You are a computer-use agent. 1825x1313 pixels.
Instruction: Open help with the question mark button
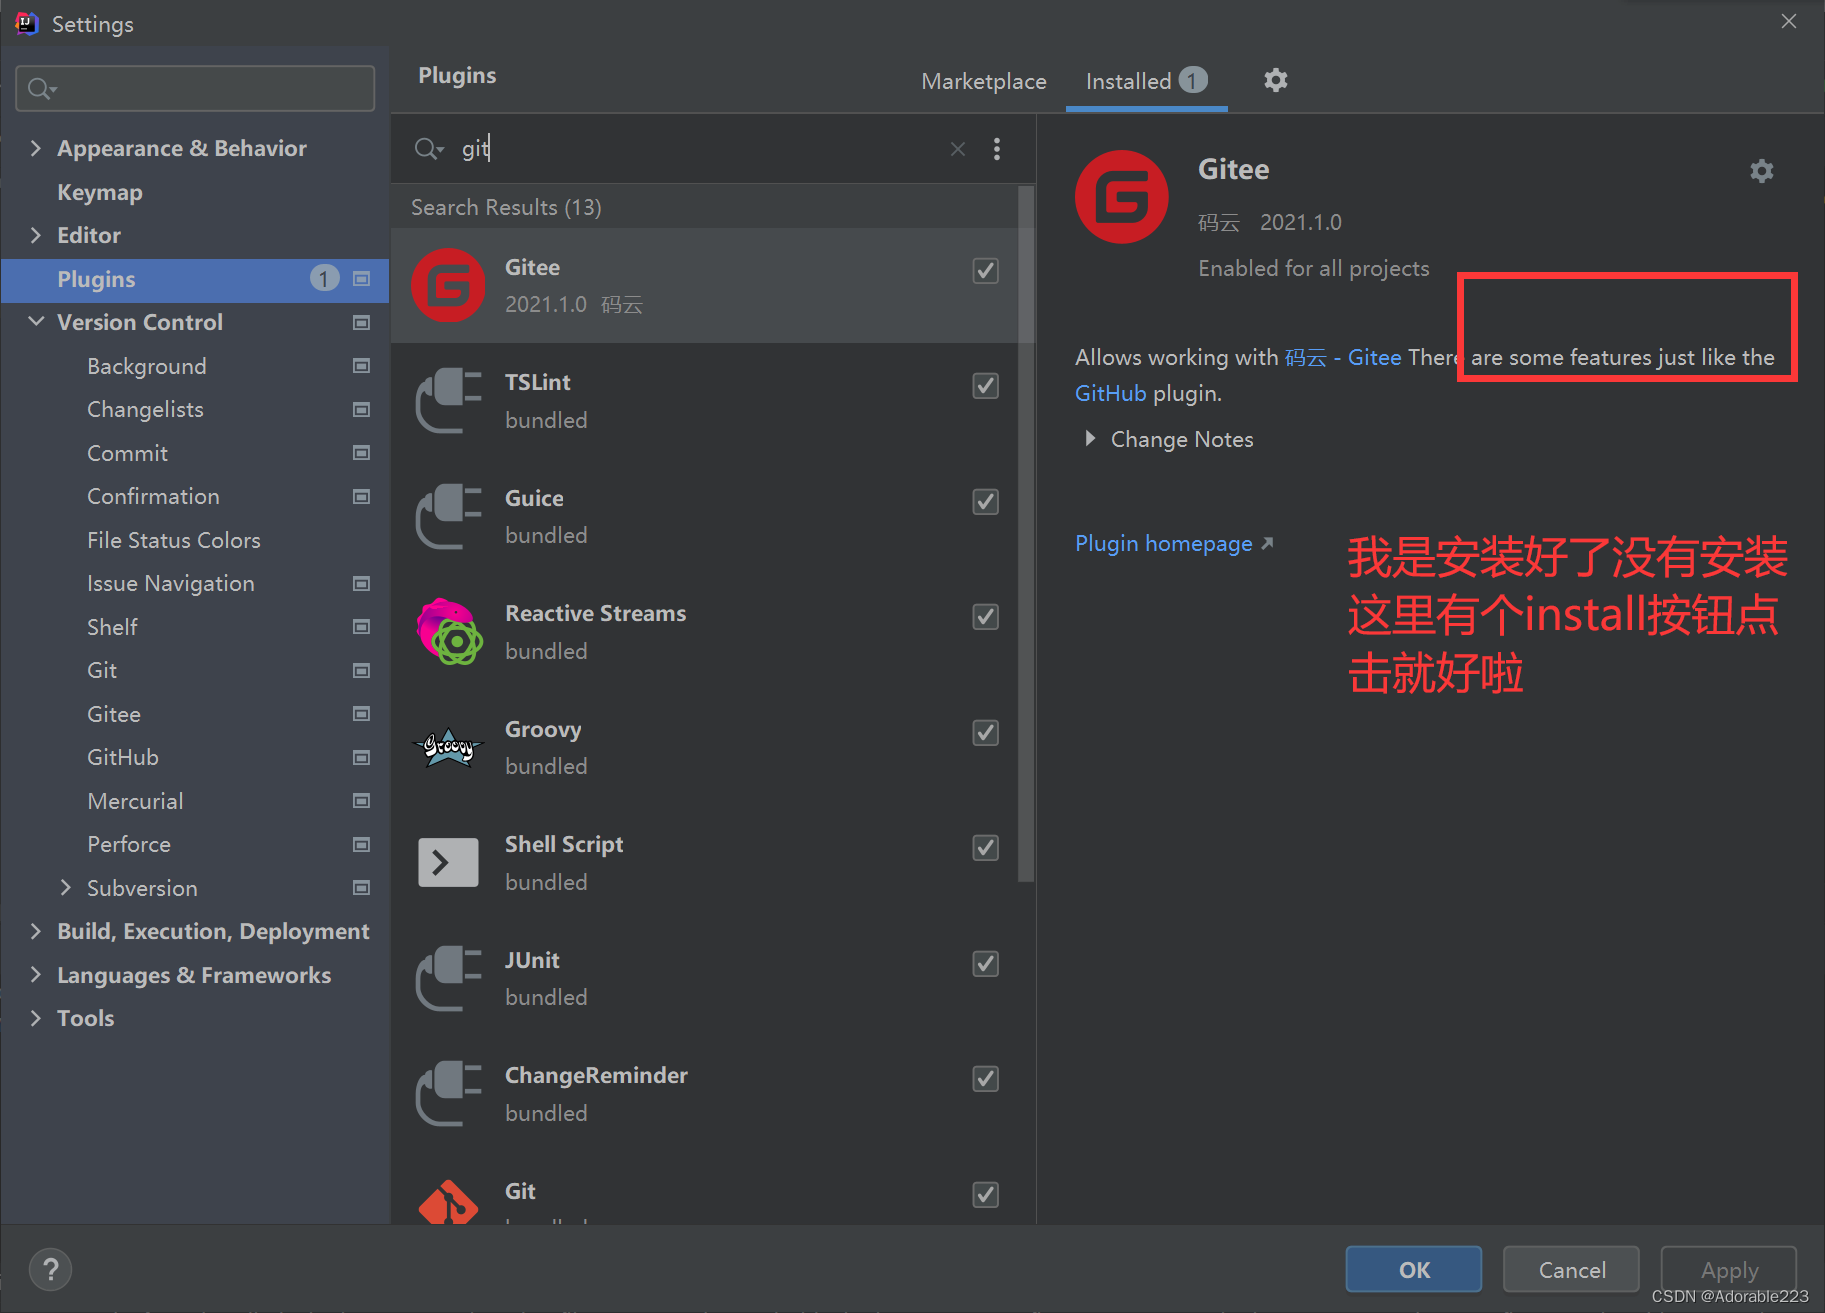coord(50,1270)
